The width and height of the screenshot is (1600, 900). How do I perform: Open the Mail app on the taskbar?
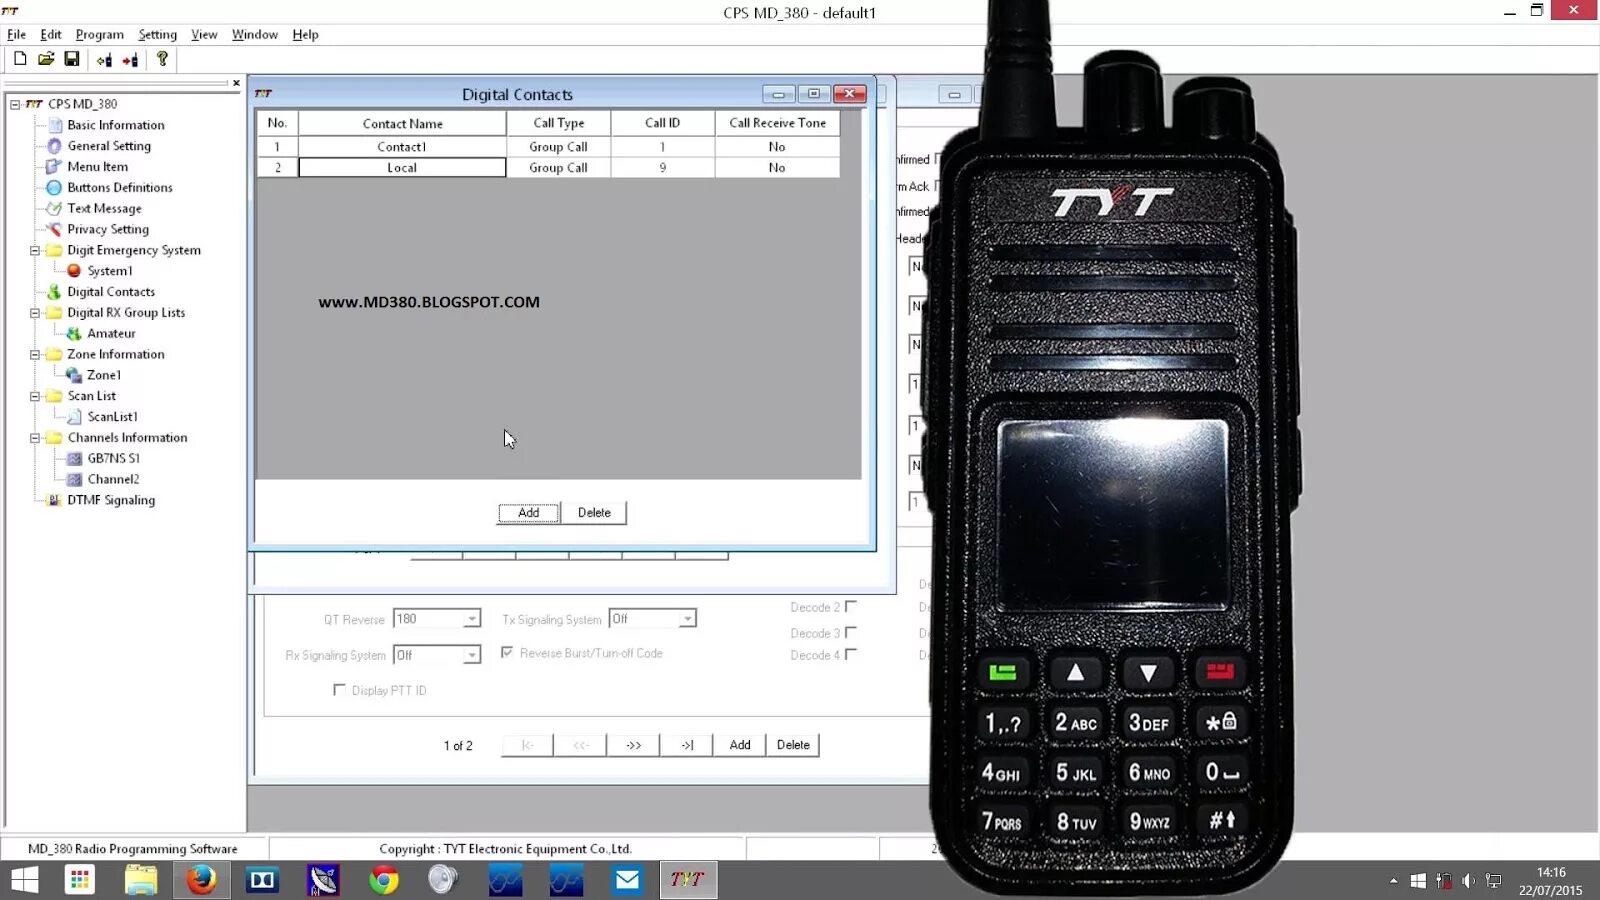(627, 880)
